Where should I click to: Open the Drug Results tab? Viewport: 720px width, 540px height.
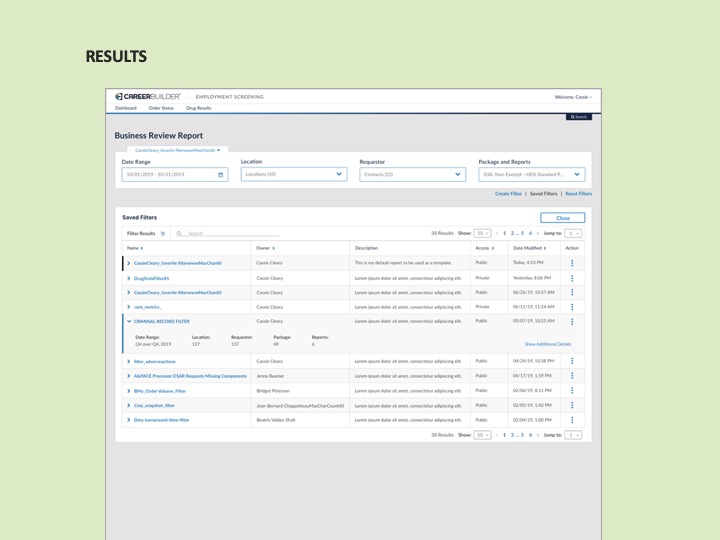pyautogui.click(x=198, y=108)
